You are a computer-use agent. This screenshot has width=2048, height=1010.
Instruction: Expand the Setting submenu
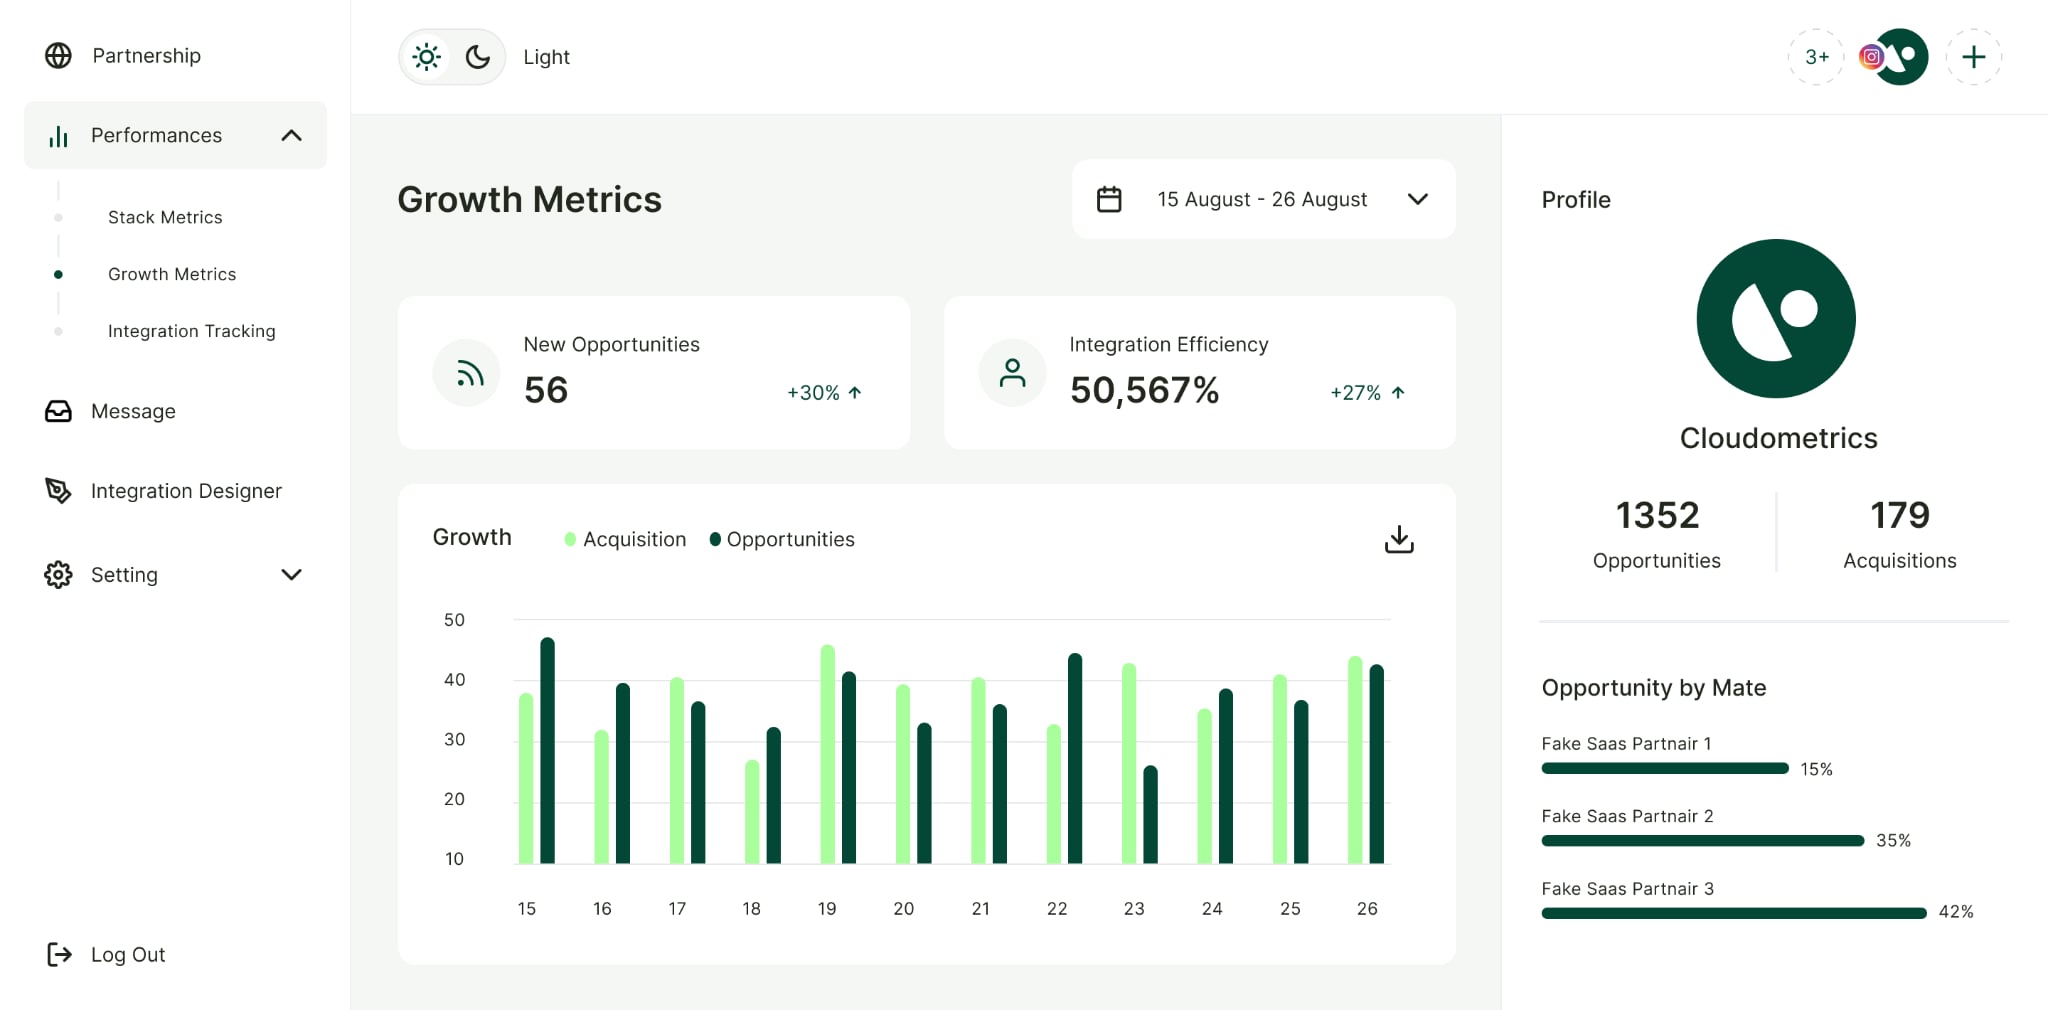pyautogui.click(x=291, y=575)
